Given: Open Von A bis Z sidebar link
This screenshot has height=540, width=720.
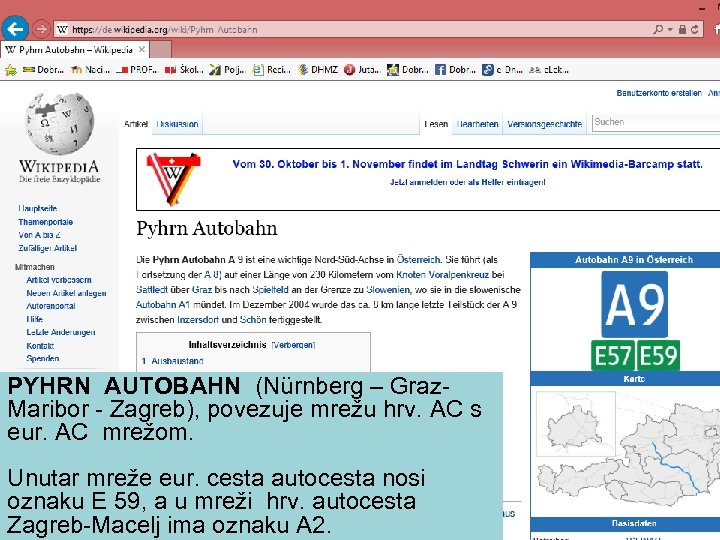Looking at the screenshot, I should (39, 235).
